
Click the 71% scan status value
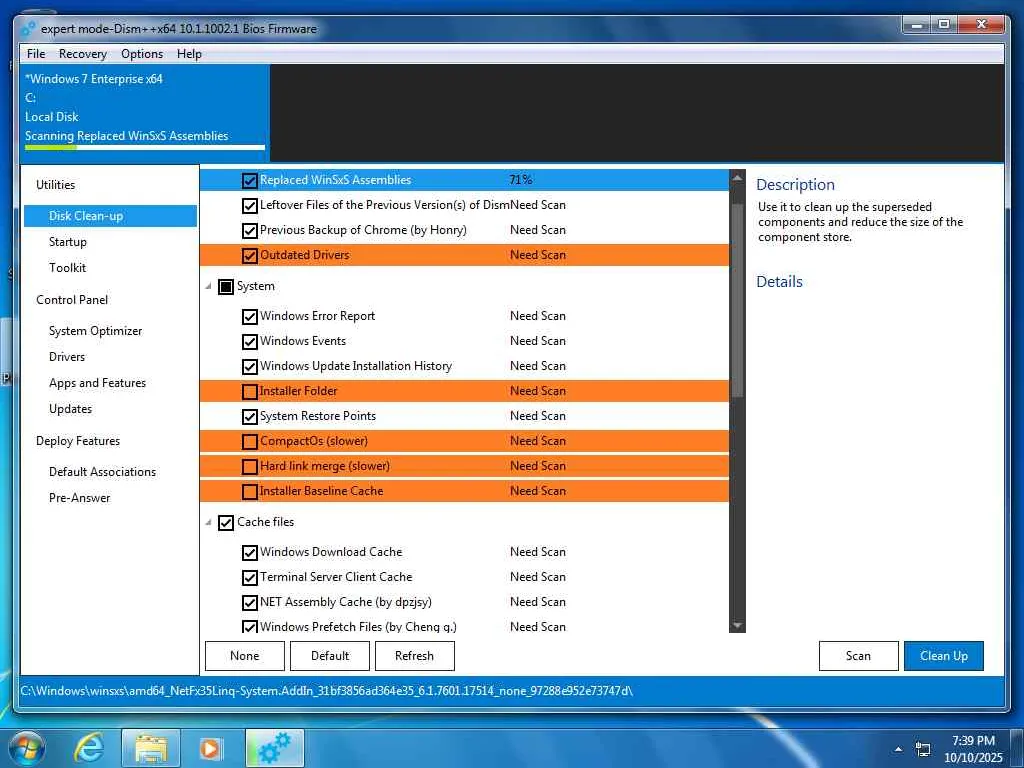520,180
